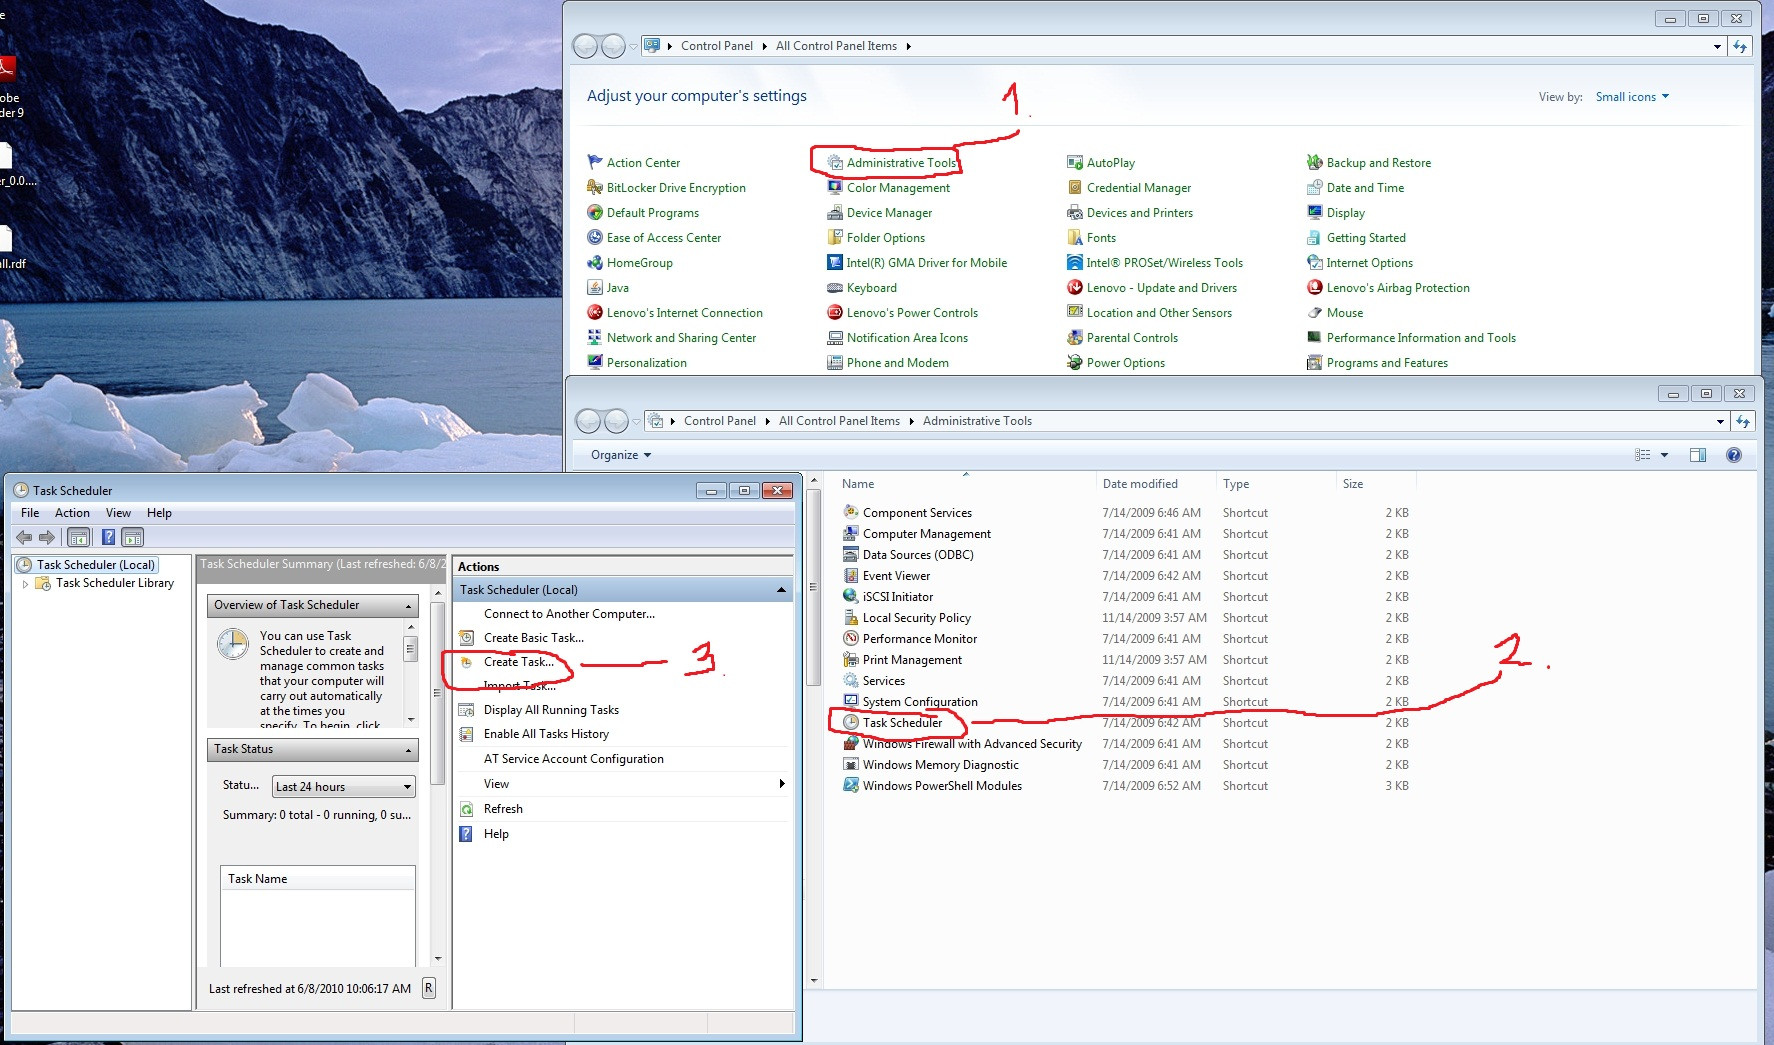
Task: Go back in the Administrative Tools window
Action: click(589, 421)
